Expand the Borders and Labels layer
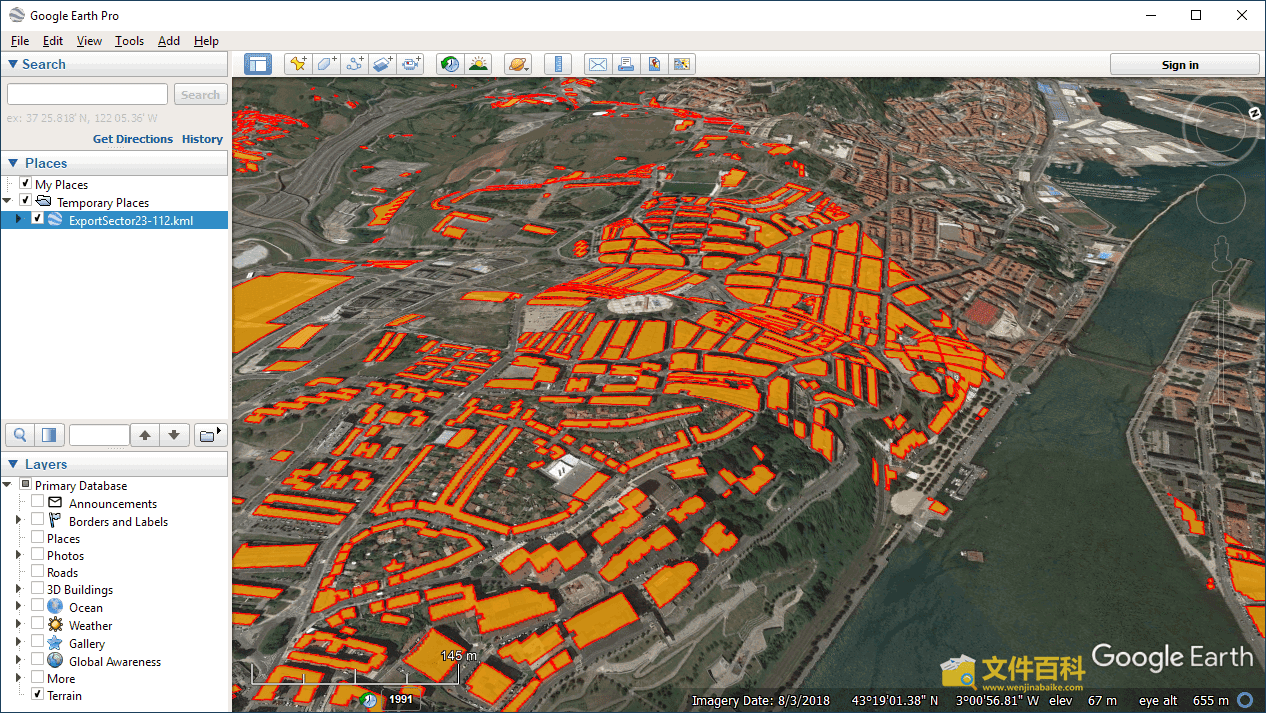This screenshot has width=1266, height=713. tap(18, 521)
